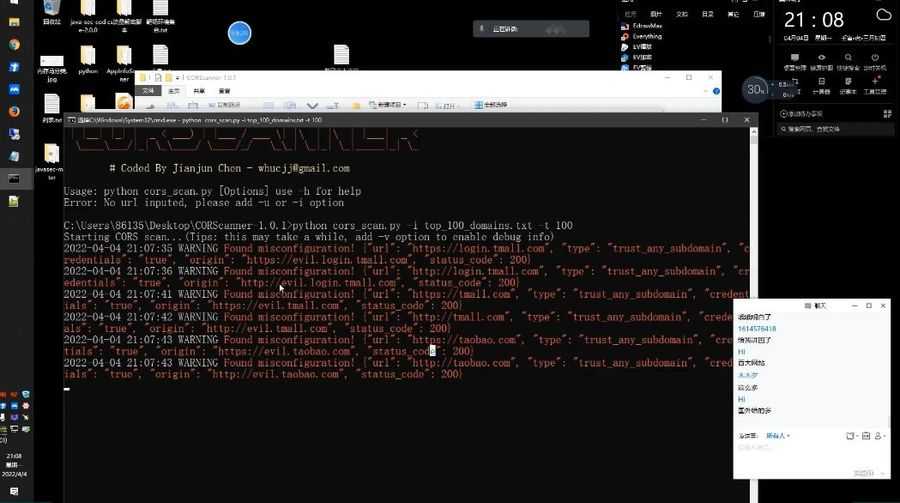Click the dark pill toolbar at screen top
The height and width of the screenshot is (503, 900).
click(531, 29)
